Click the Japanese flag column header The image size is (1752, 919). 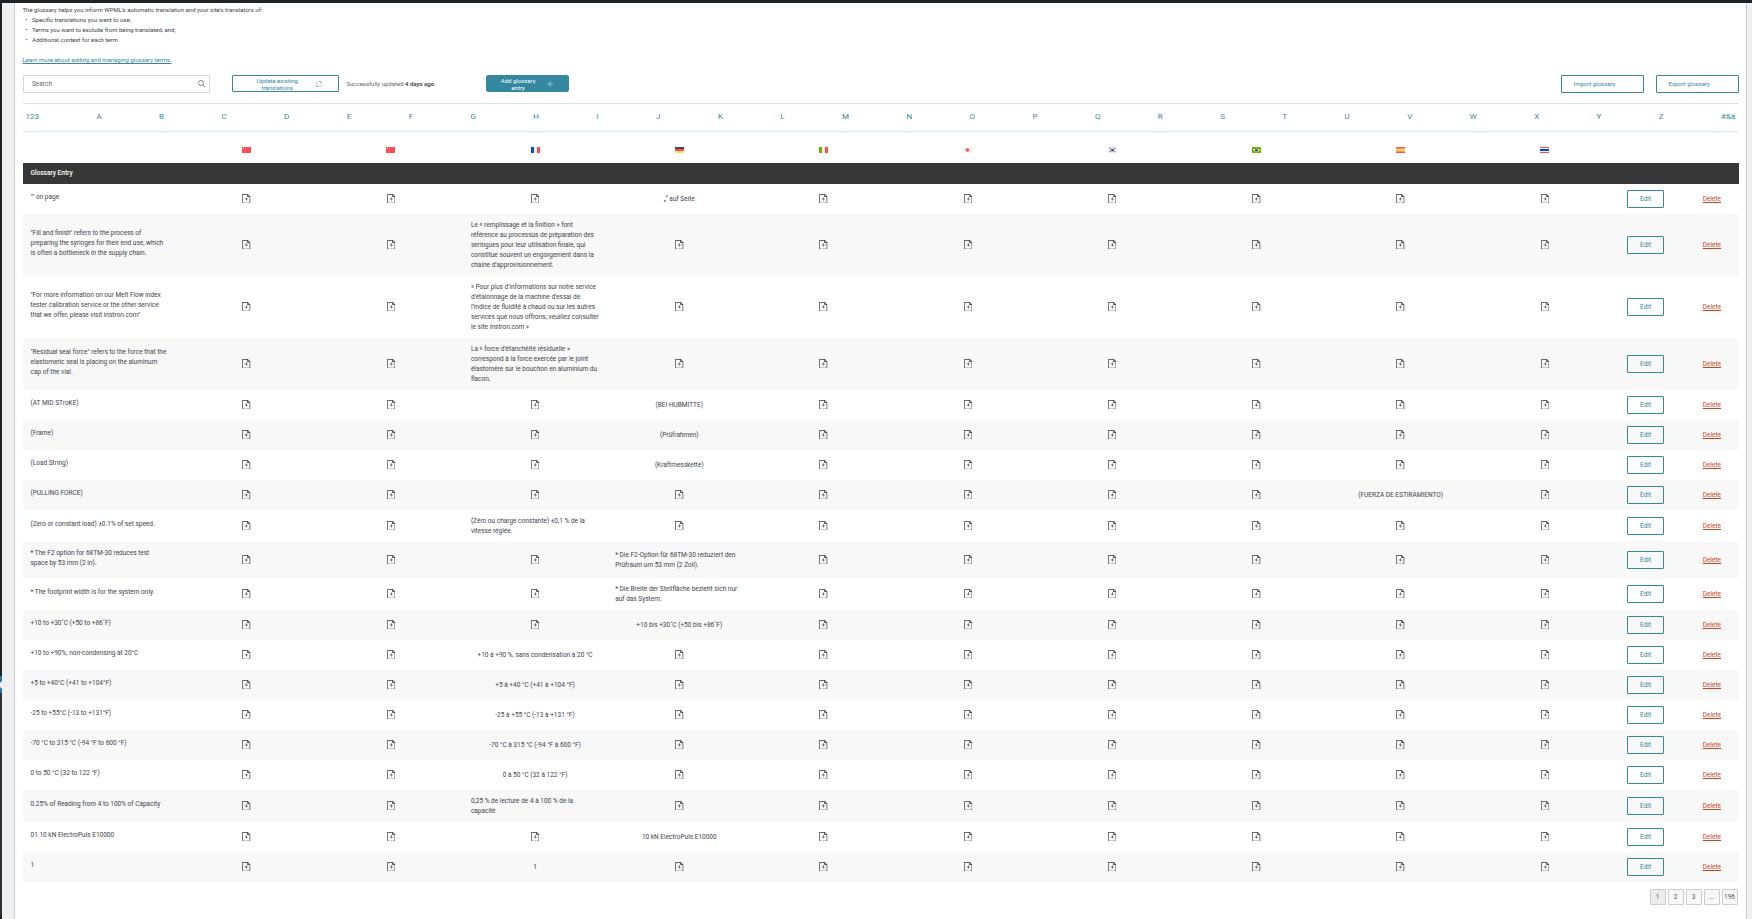(967, 150)
